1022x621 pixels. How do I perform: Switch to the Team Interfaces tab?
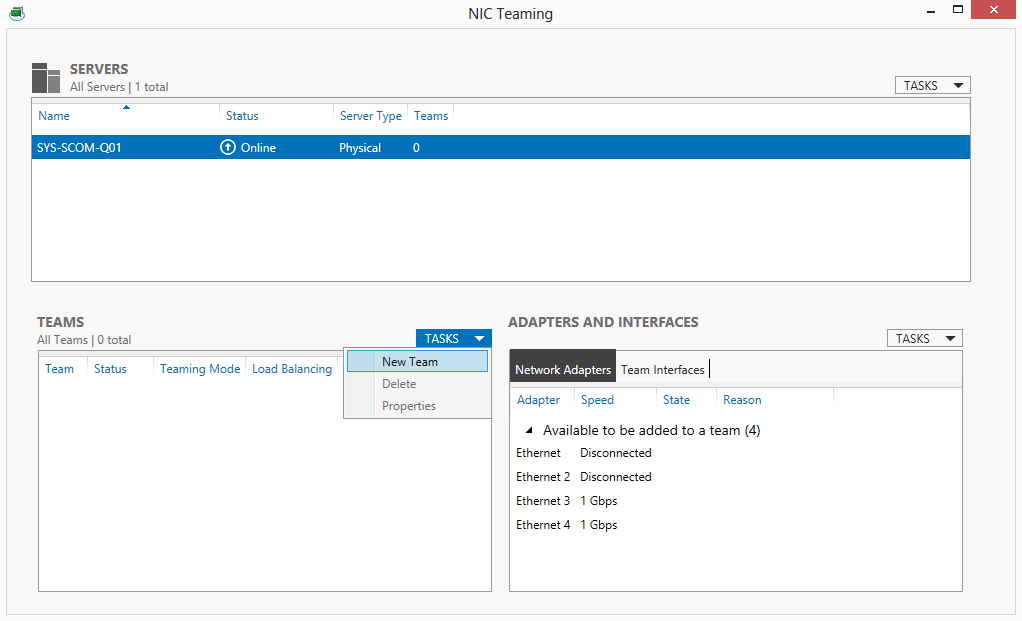click(662, 370)
